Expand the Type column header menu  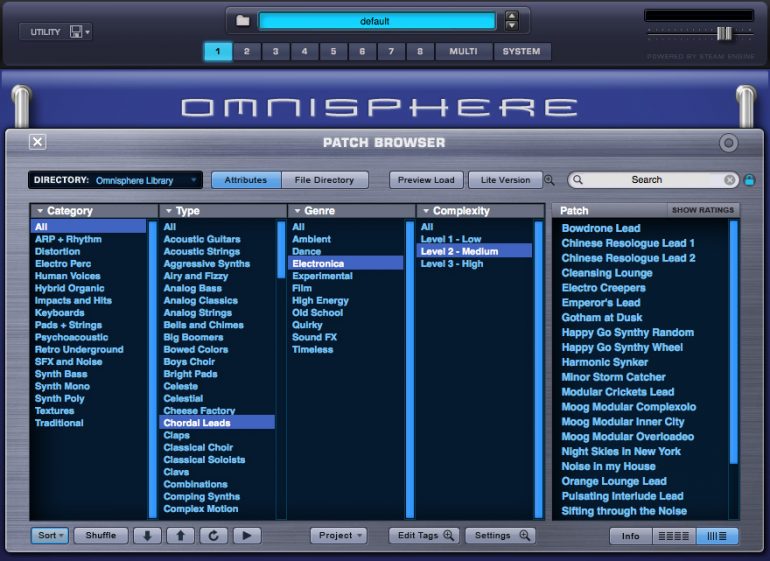168,211
